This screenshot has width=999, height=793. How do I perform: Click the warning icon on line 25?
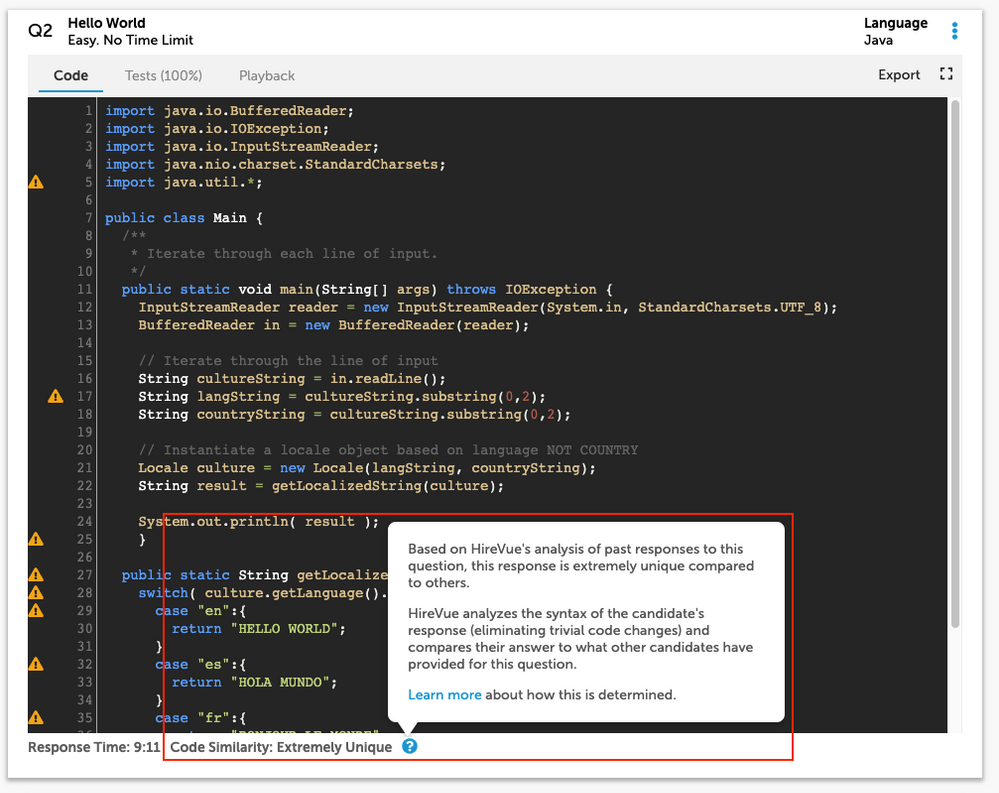click(x=36, y=540)
